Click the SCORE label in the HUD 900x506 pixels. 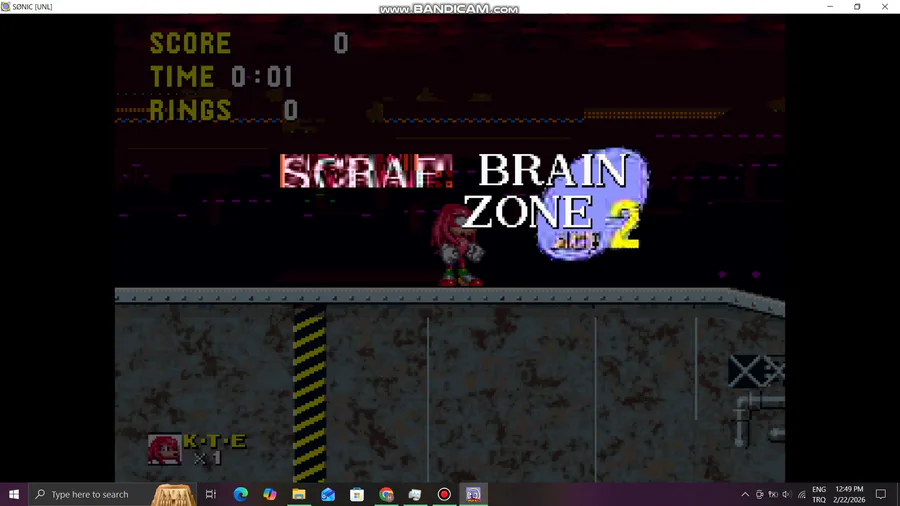point(191,43)
